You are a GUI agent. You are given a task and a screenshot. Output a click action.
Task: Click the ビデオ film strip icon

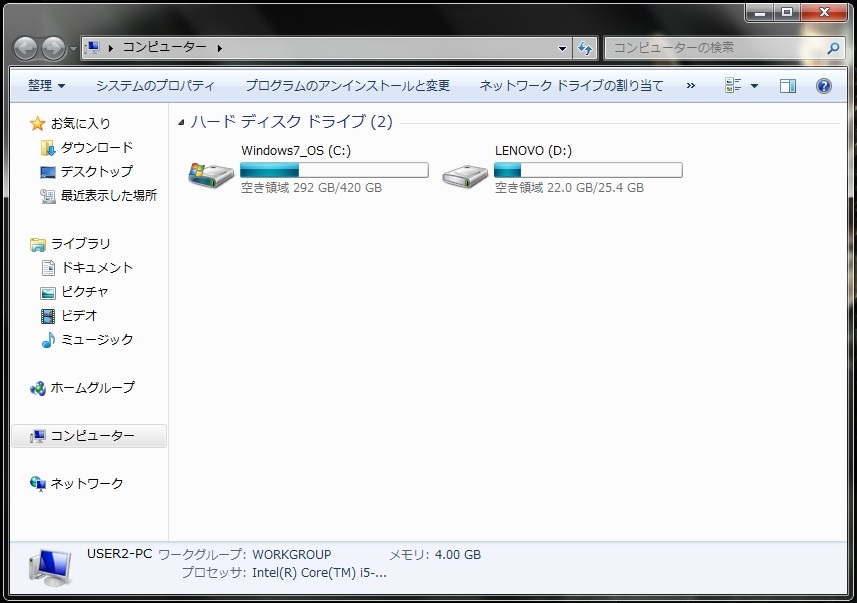(48, 316)
